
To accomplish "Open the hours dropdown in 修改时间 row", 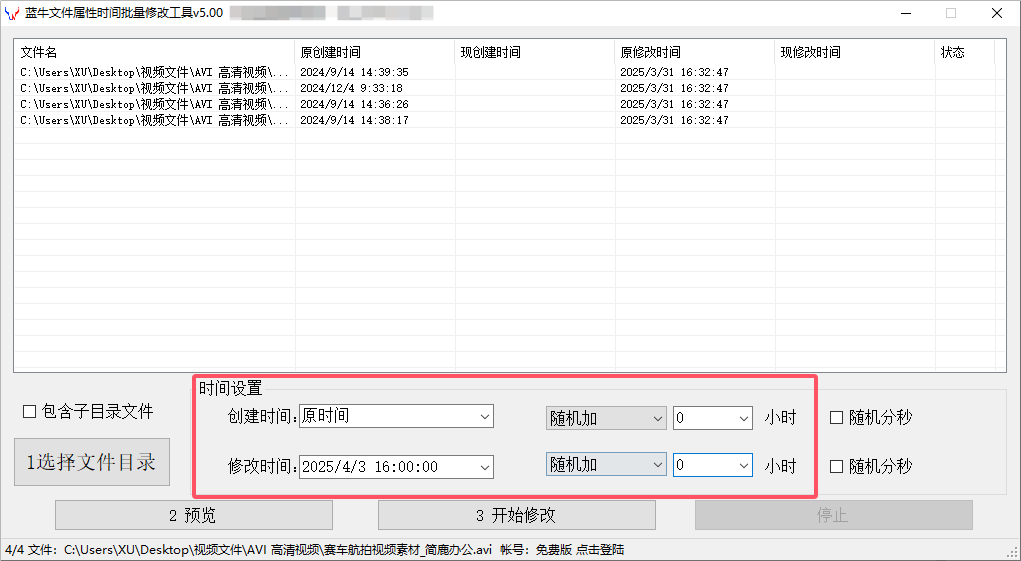I will (x=712, y=465).
